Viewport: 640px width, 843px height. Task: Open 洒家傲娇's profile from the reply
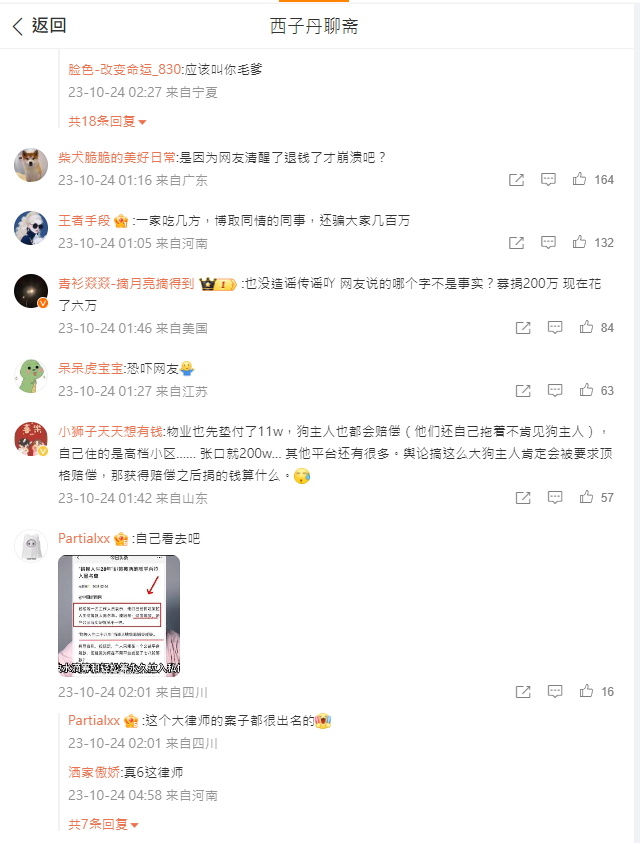coord(94,773)
